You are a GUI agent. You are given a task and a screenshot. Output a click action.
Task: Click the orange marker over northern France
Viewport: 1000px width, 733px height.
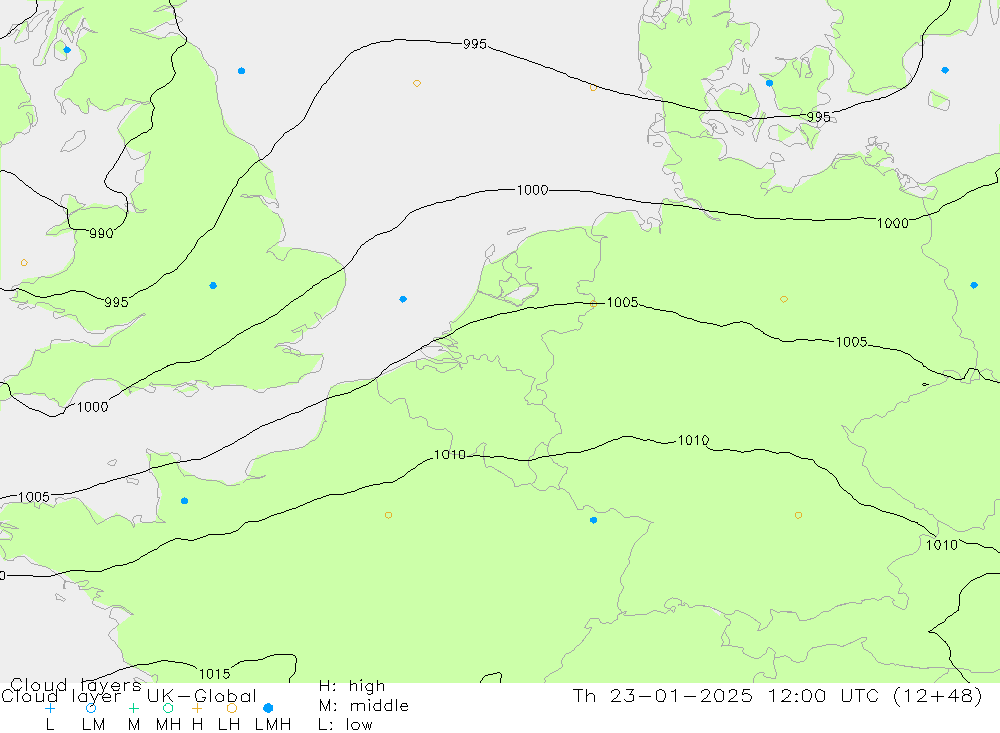[388, 515]
